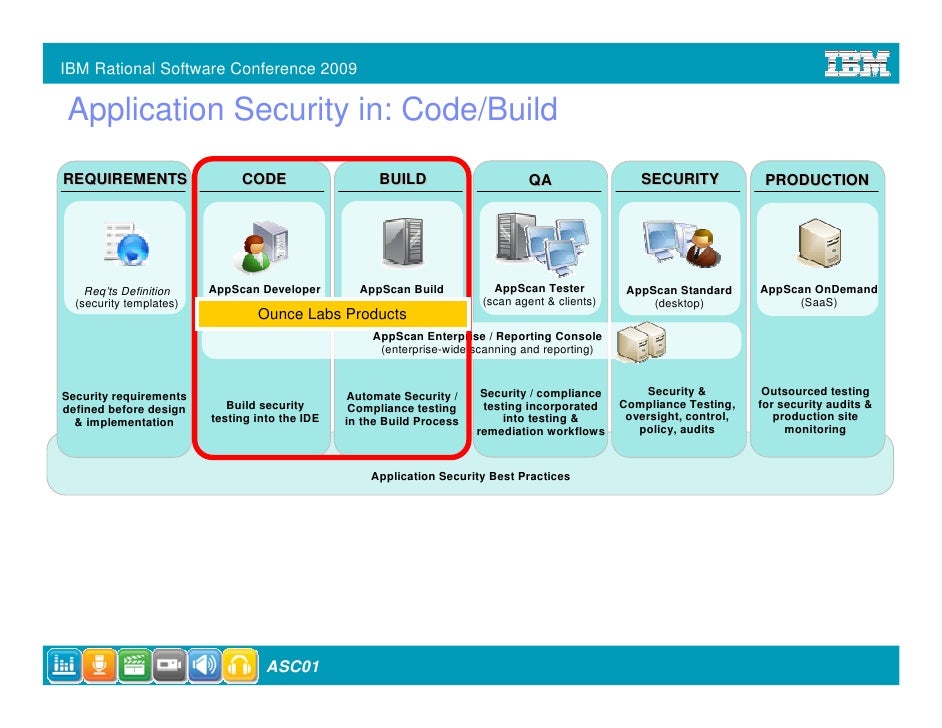Click the 'AppScan Tester' label
The height and width of the screenshot is (728, 942).
[539, 288]
